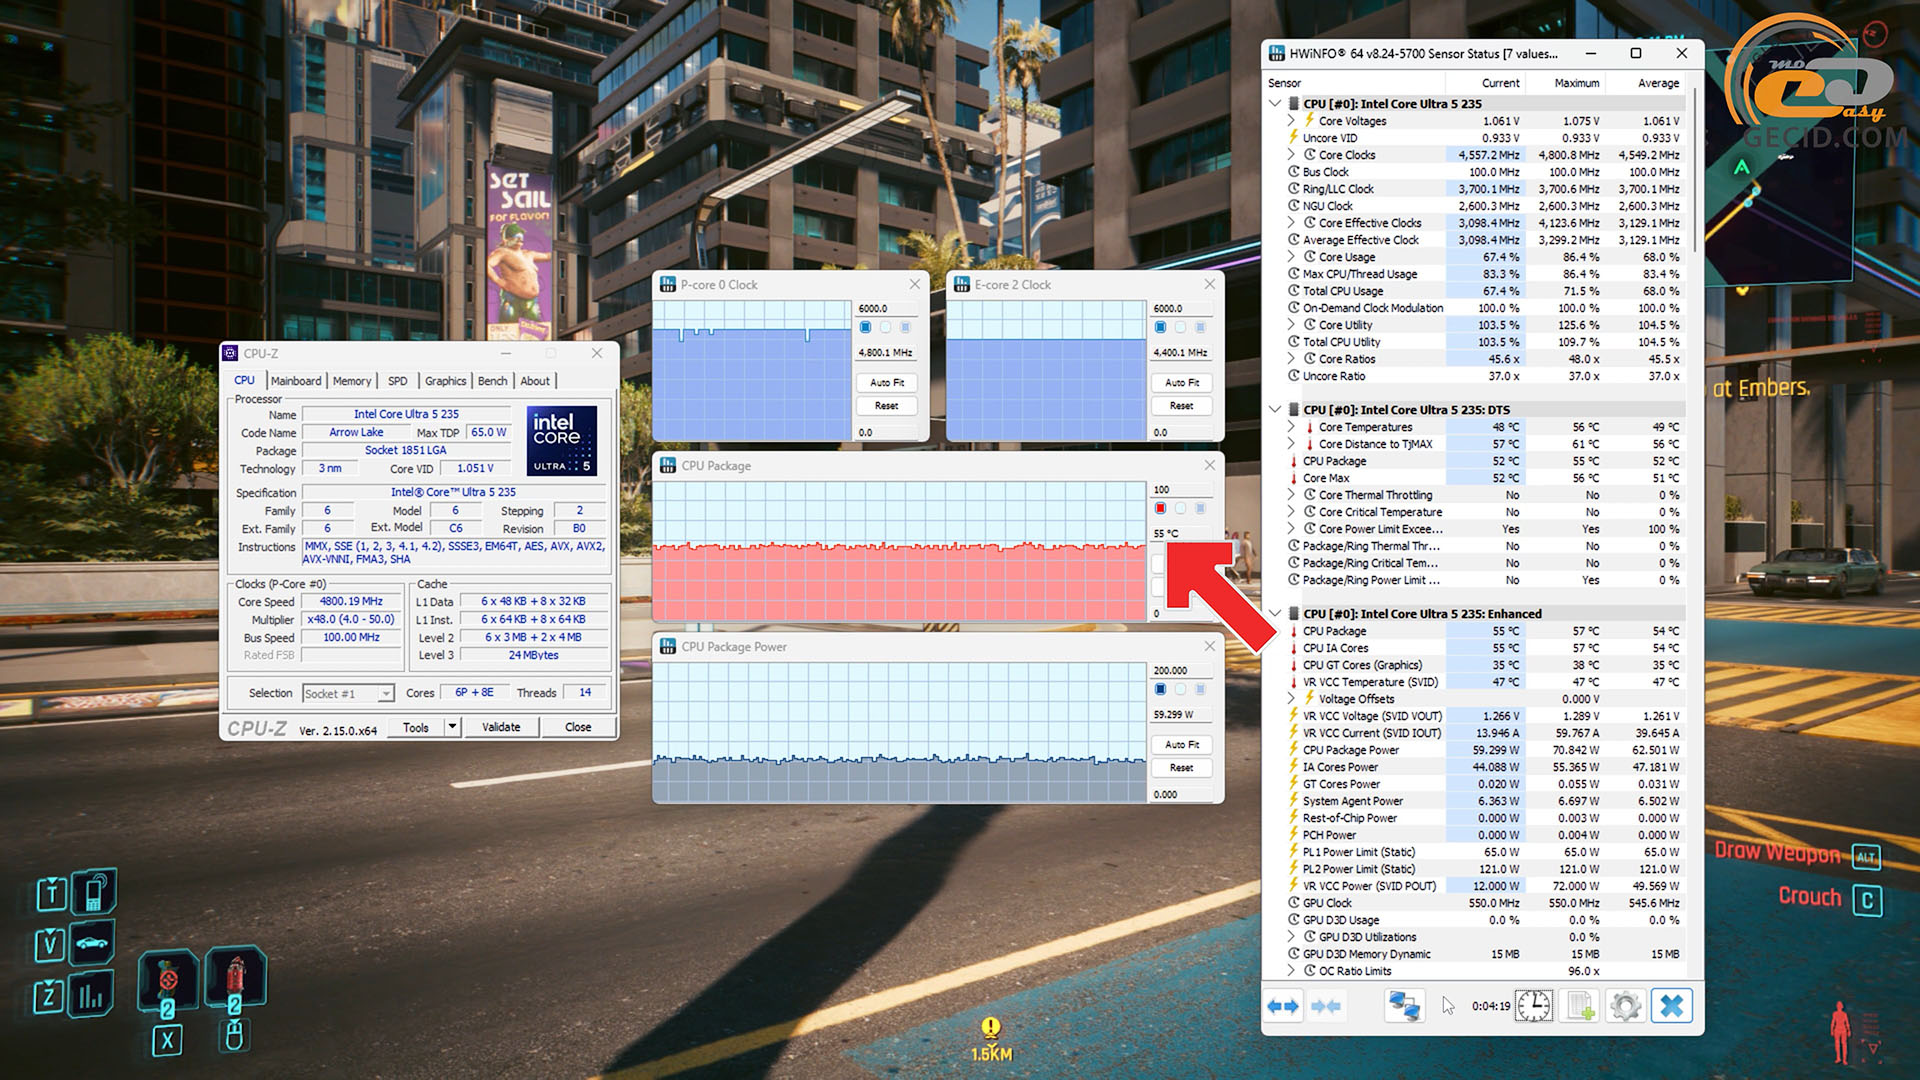
Task: Expand the Core Temperatures row
Action: coord(1291,427)
